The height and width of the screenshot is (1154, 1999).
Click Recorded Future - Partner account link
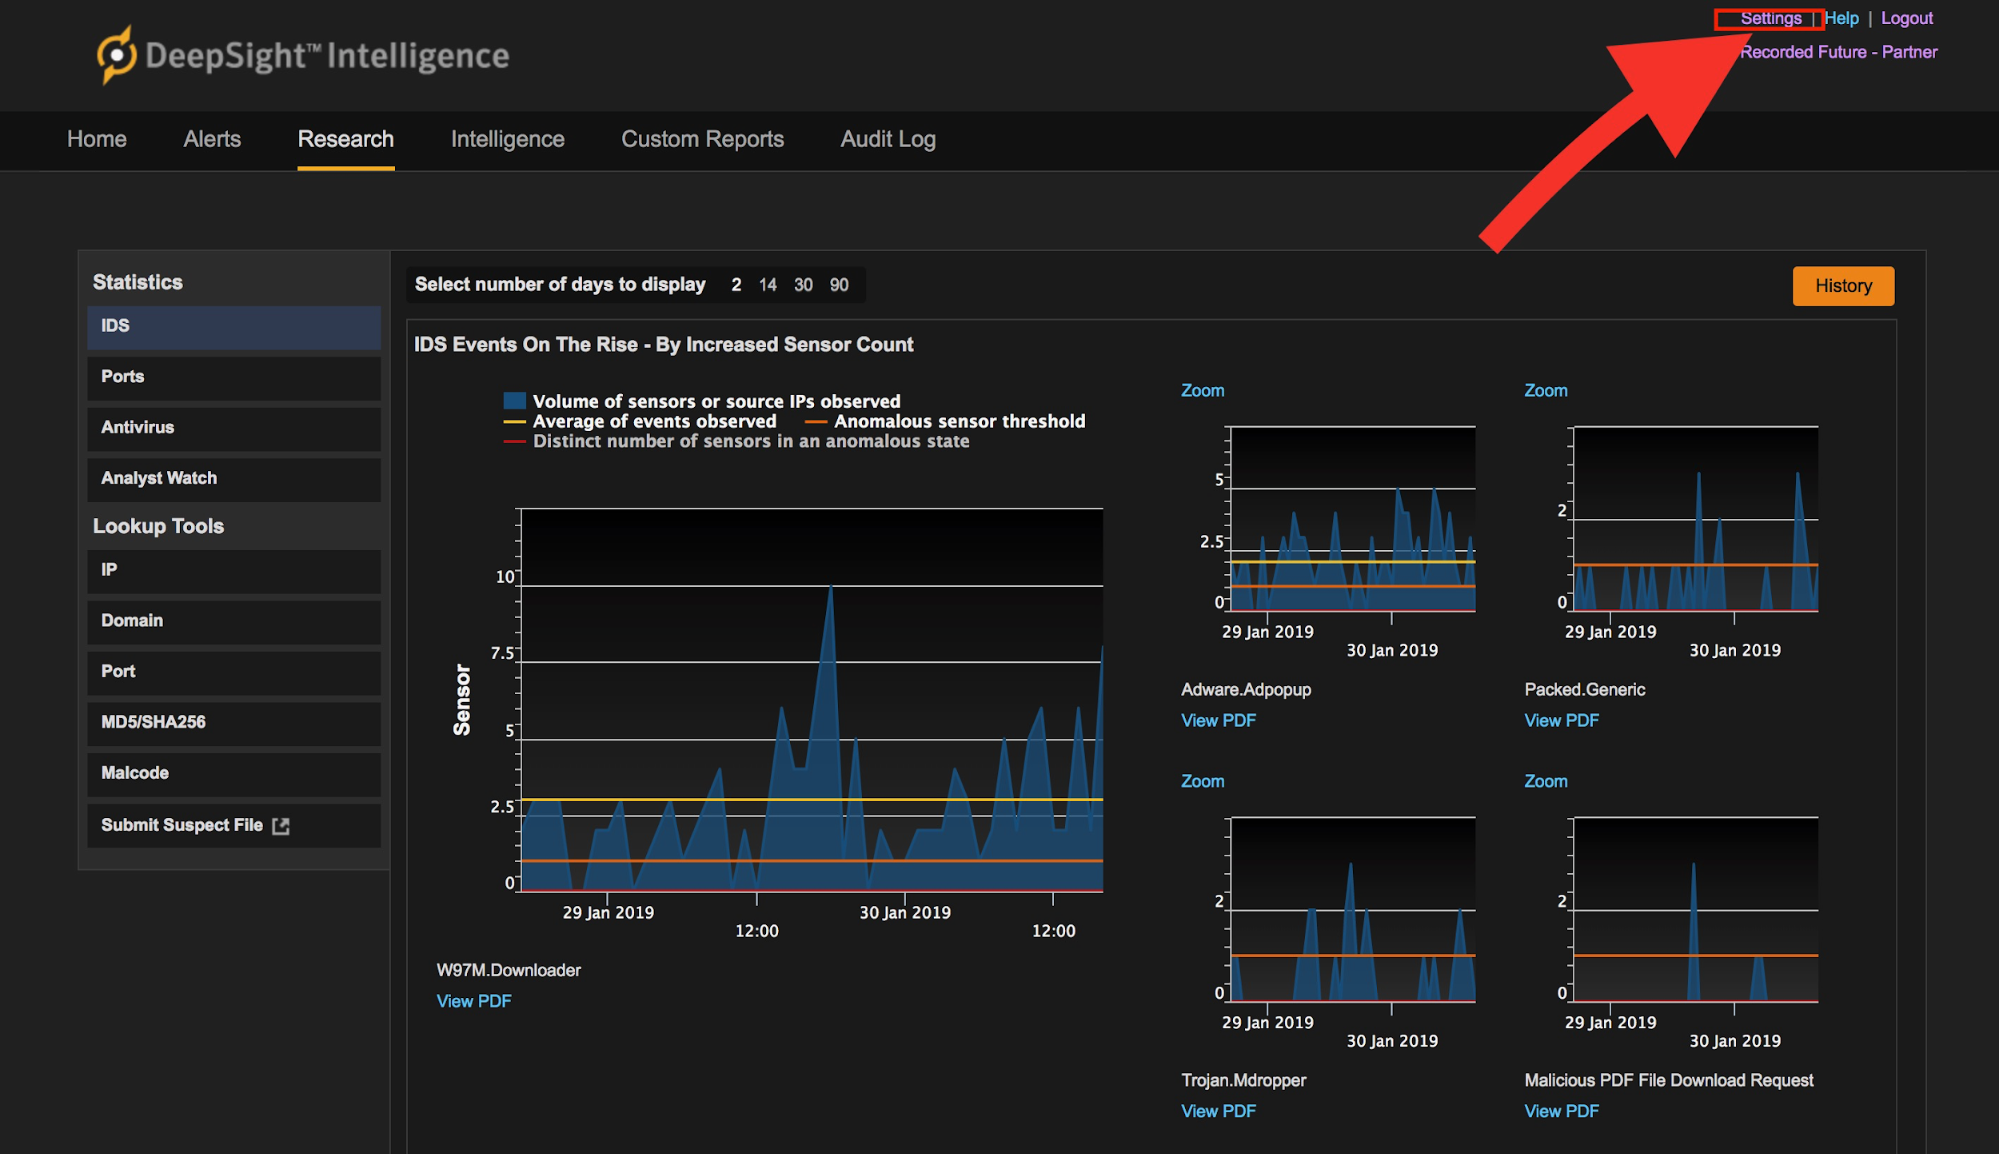[1839, 52]
